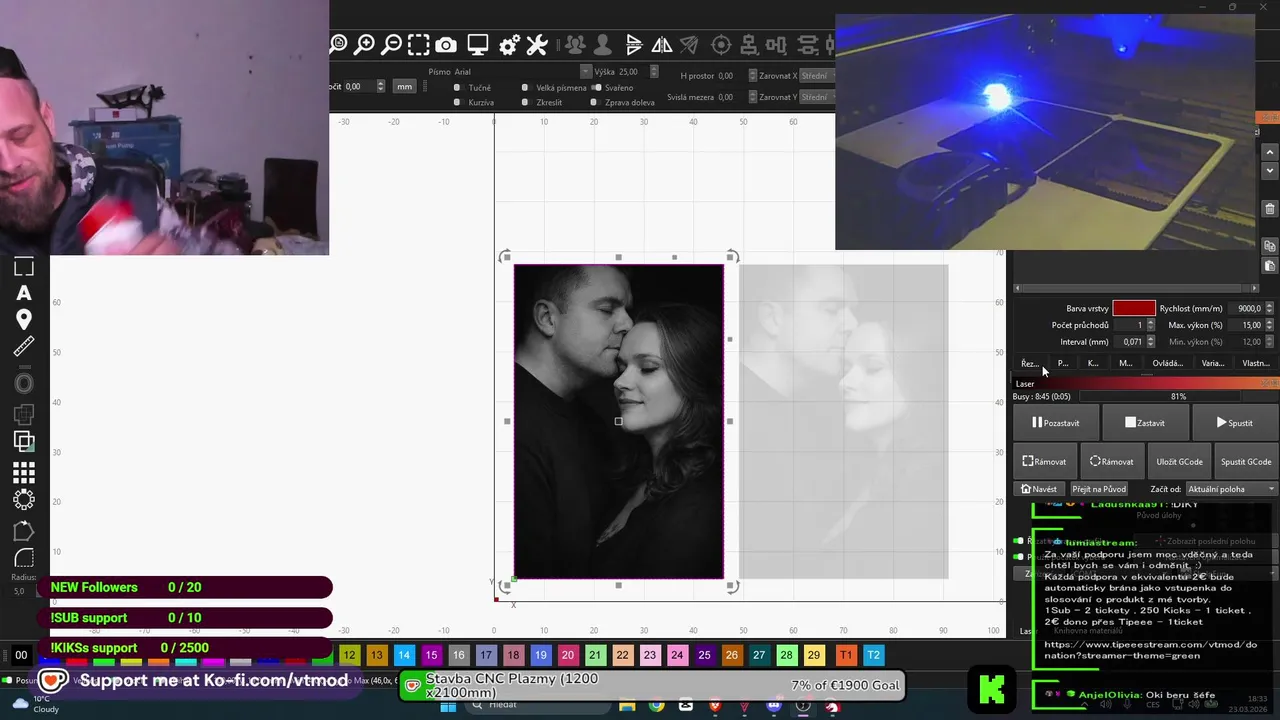1280x720 pixels.
Task: Zoom to page magnifier icon
Action: coord(338,44)
